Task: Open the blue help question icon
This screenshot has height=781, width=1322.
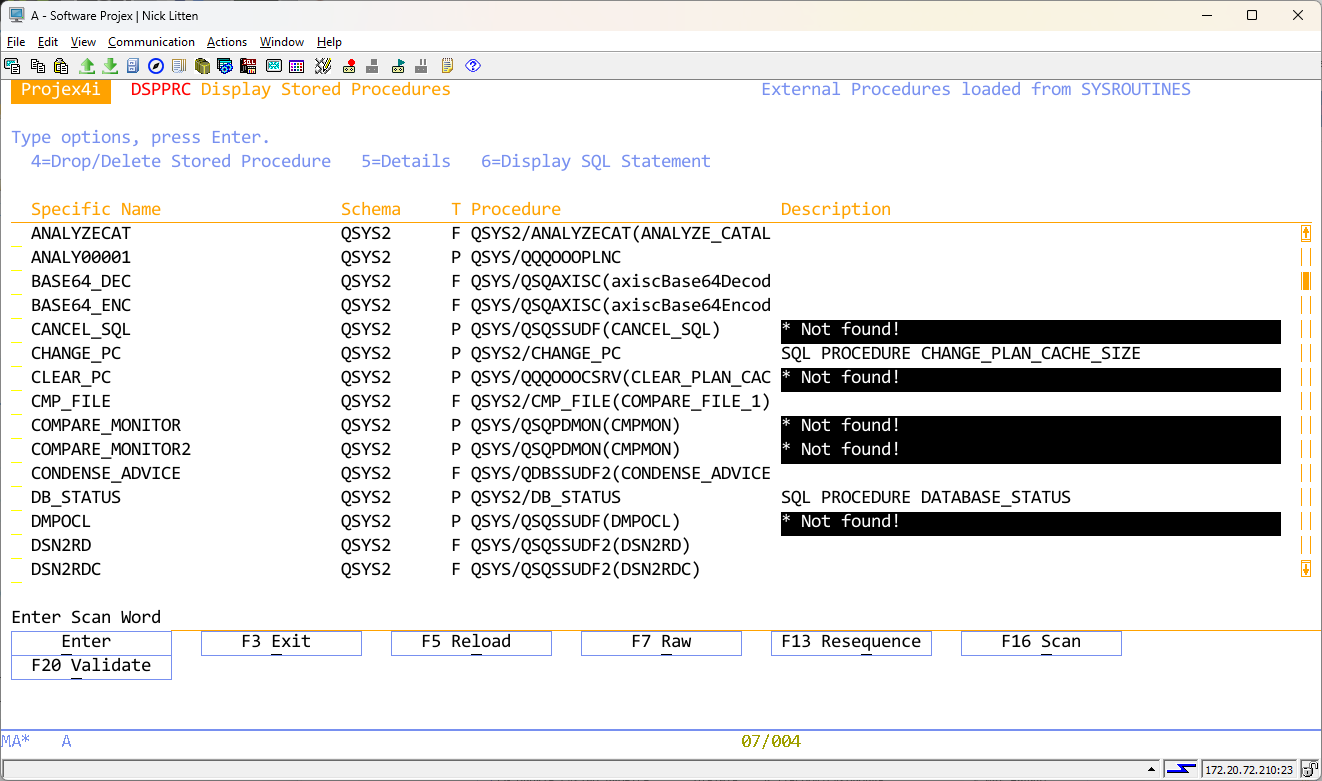Action: coord(473,66)
